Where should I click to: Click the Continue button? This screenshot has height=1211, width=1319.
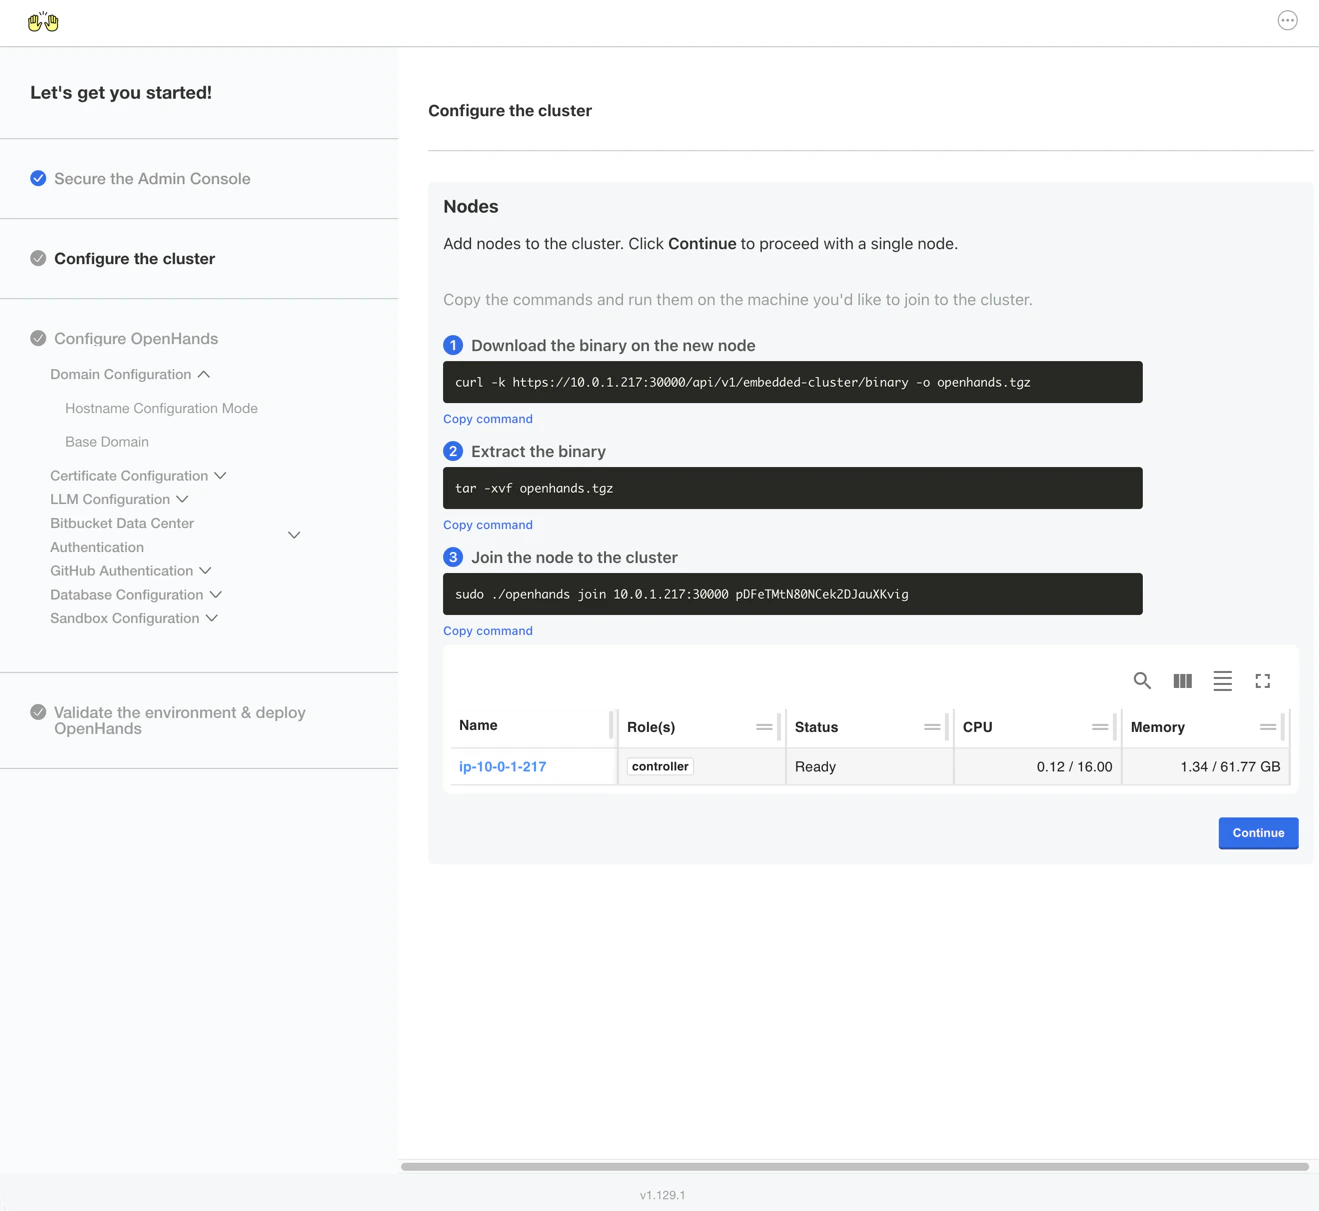coord(1257,832)
